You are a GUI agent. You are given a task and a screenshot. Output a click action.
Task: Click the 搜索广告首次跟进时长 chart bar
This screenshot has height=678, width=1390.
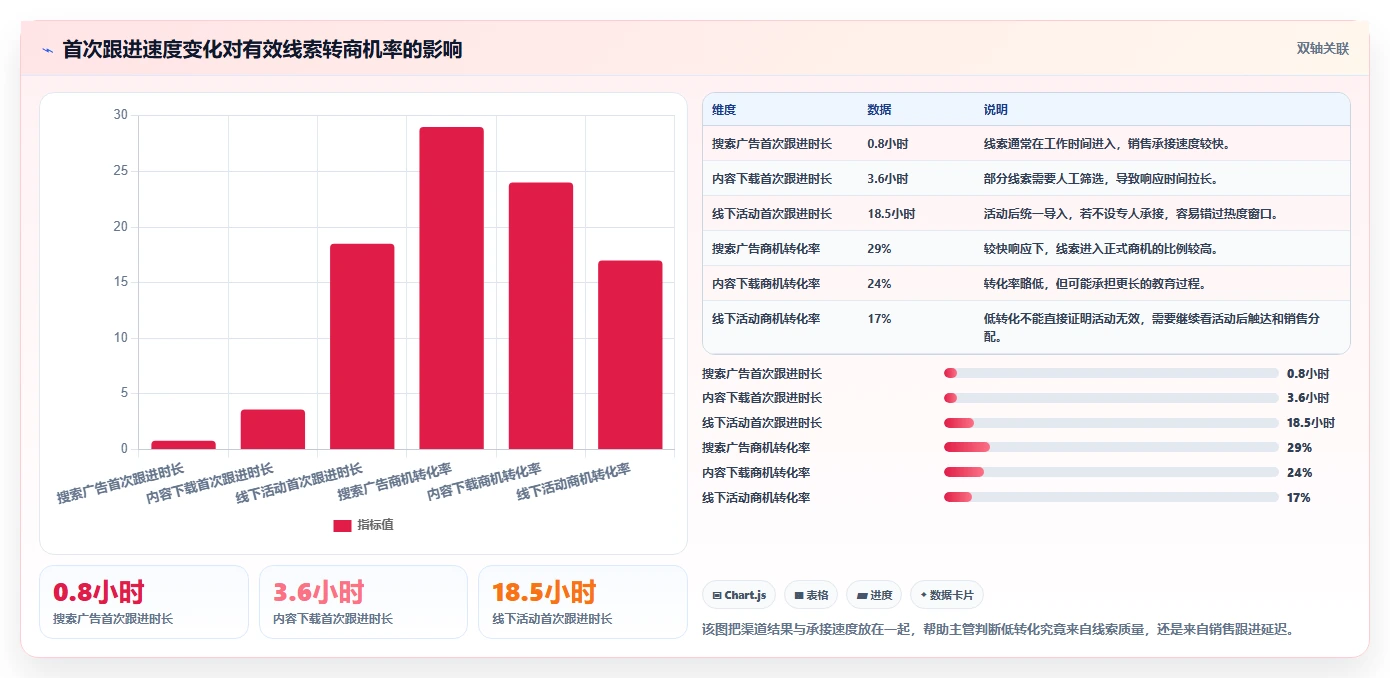183,445
